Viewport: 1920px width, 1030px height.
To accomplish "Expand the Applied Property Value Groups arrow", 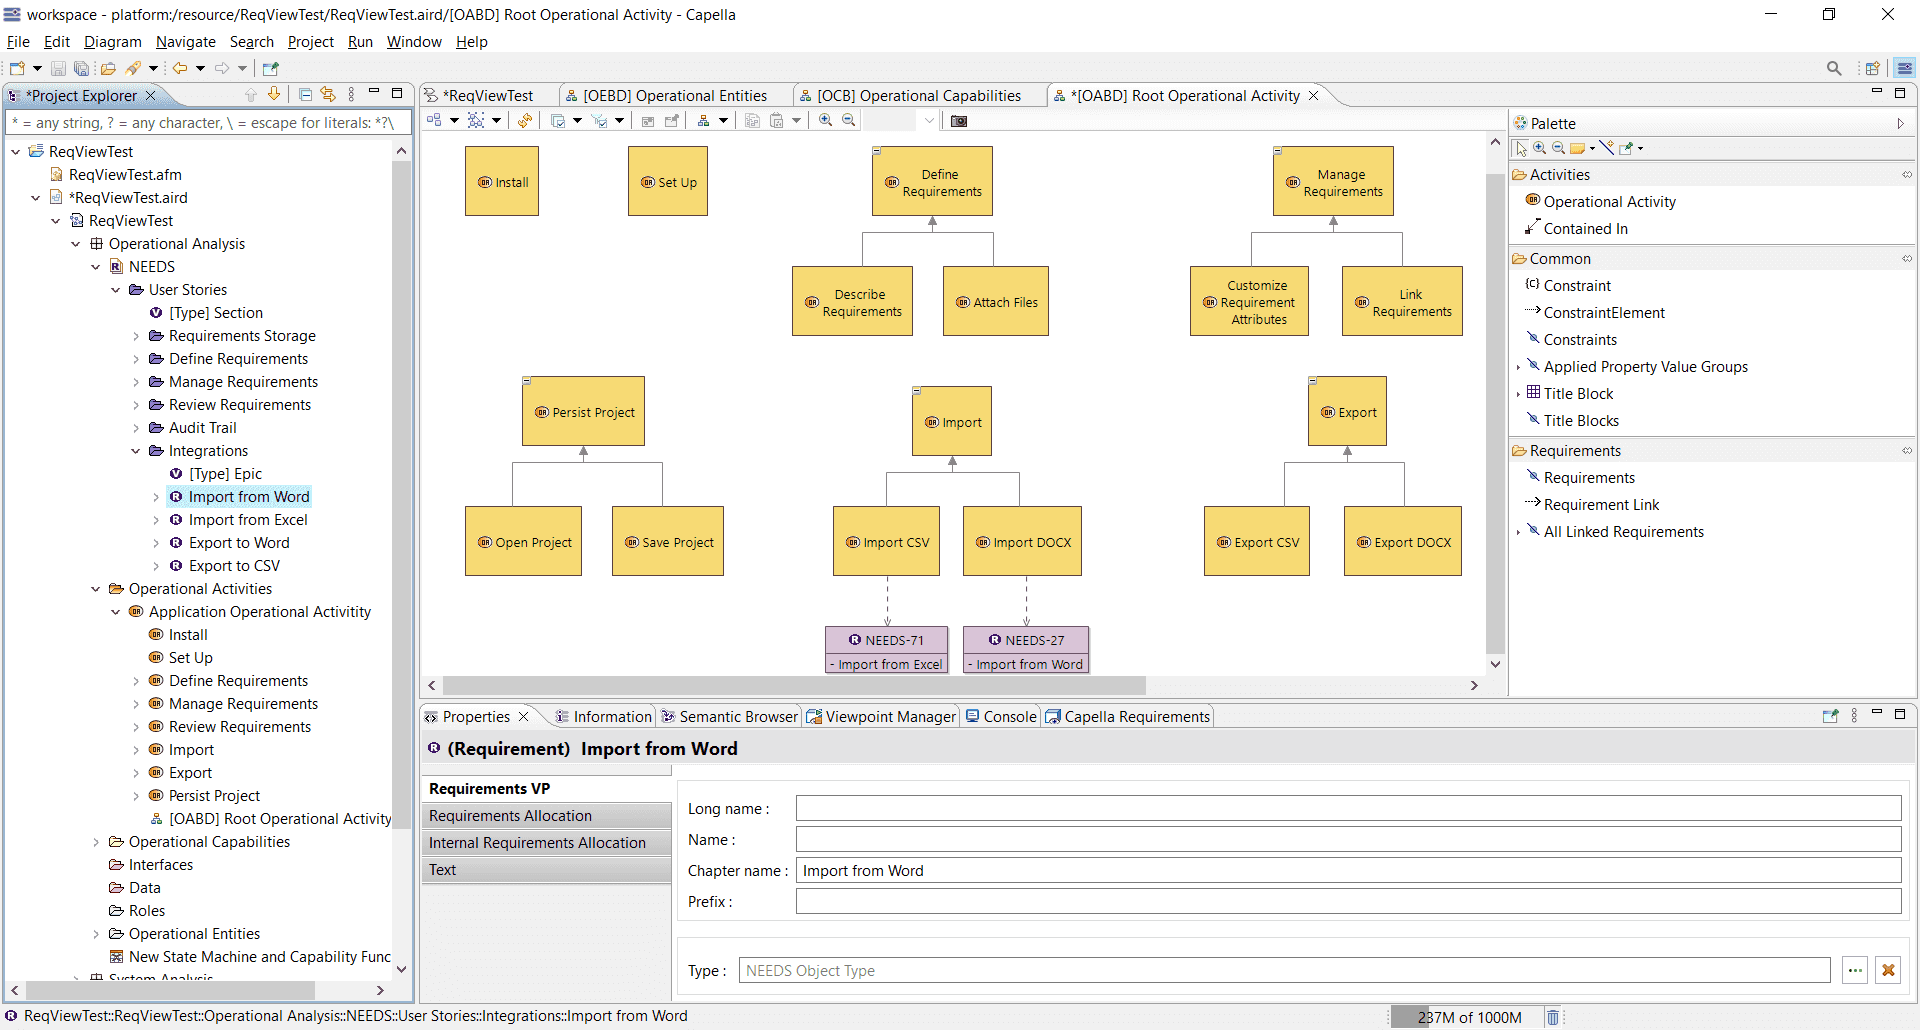I will click(x=1518, y=367).
